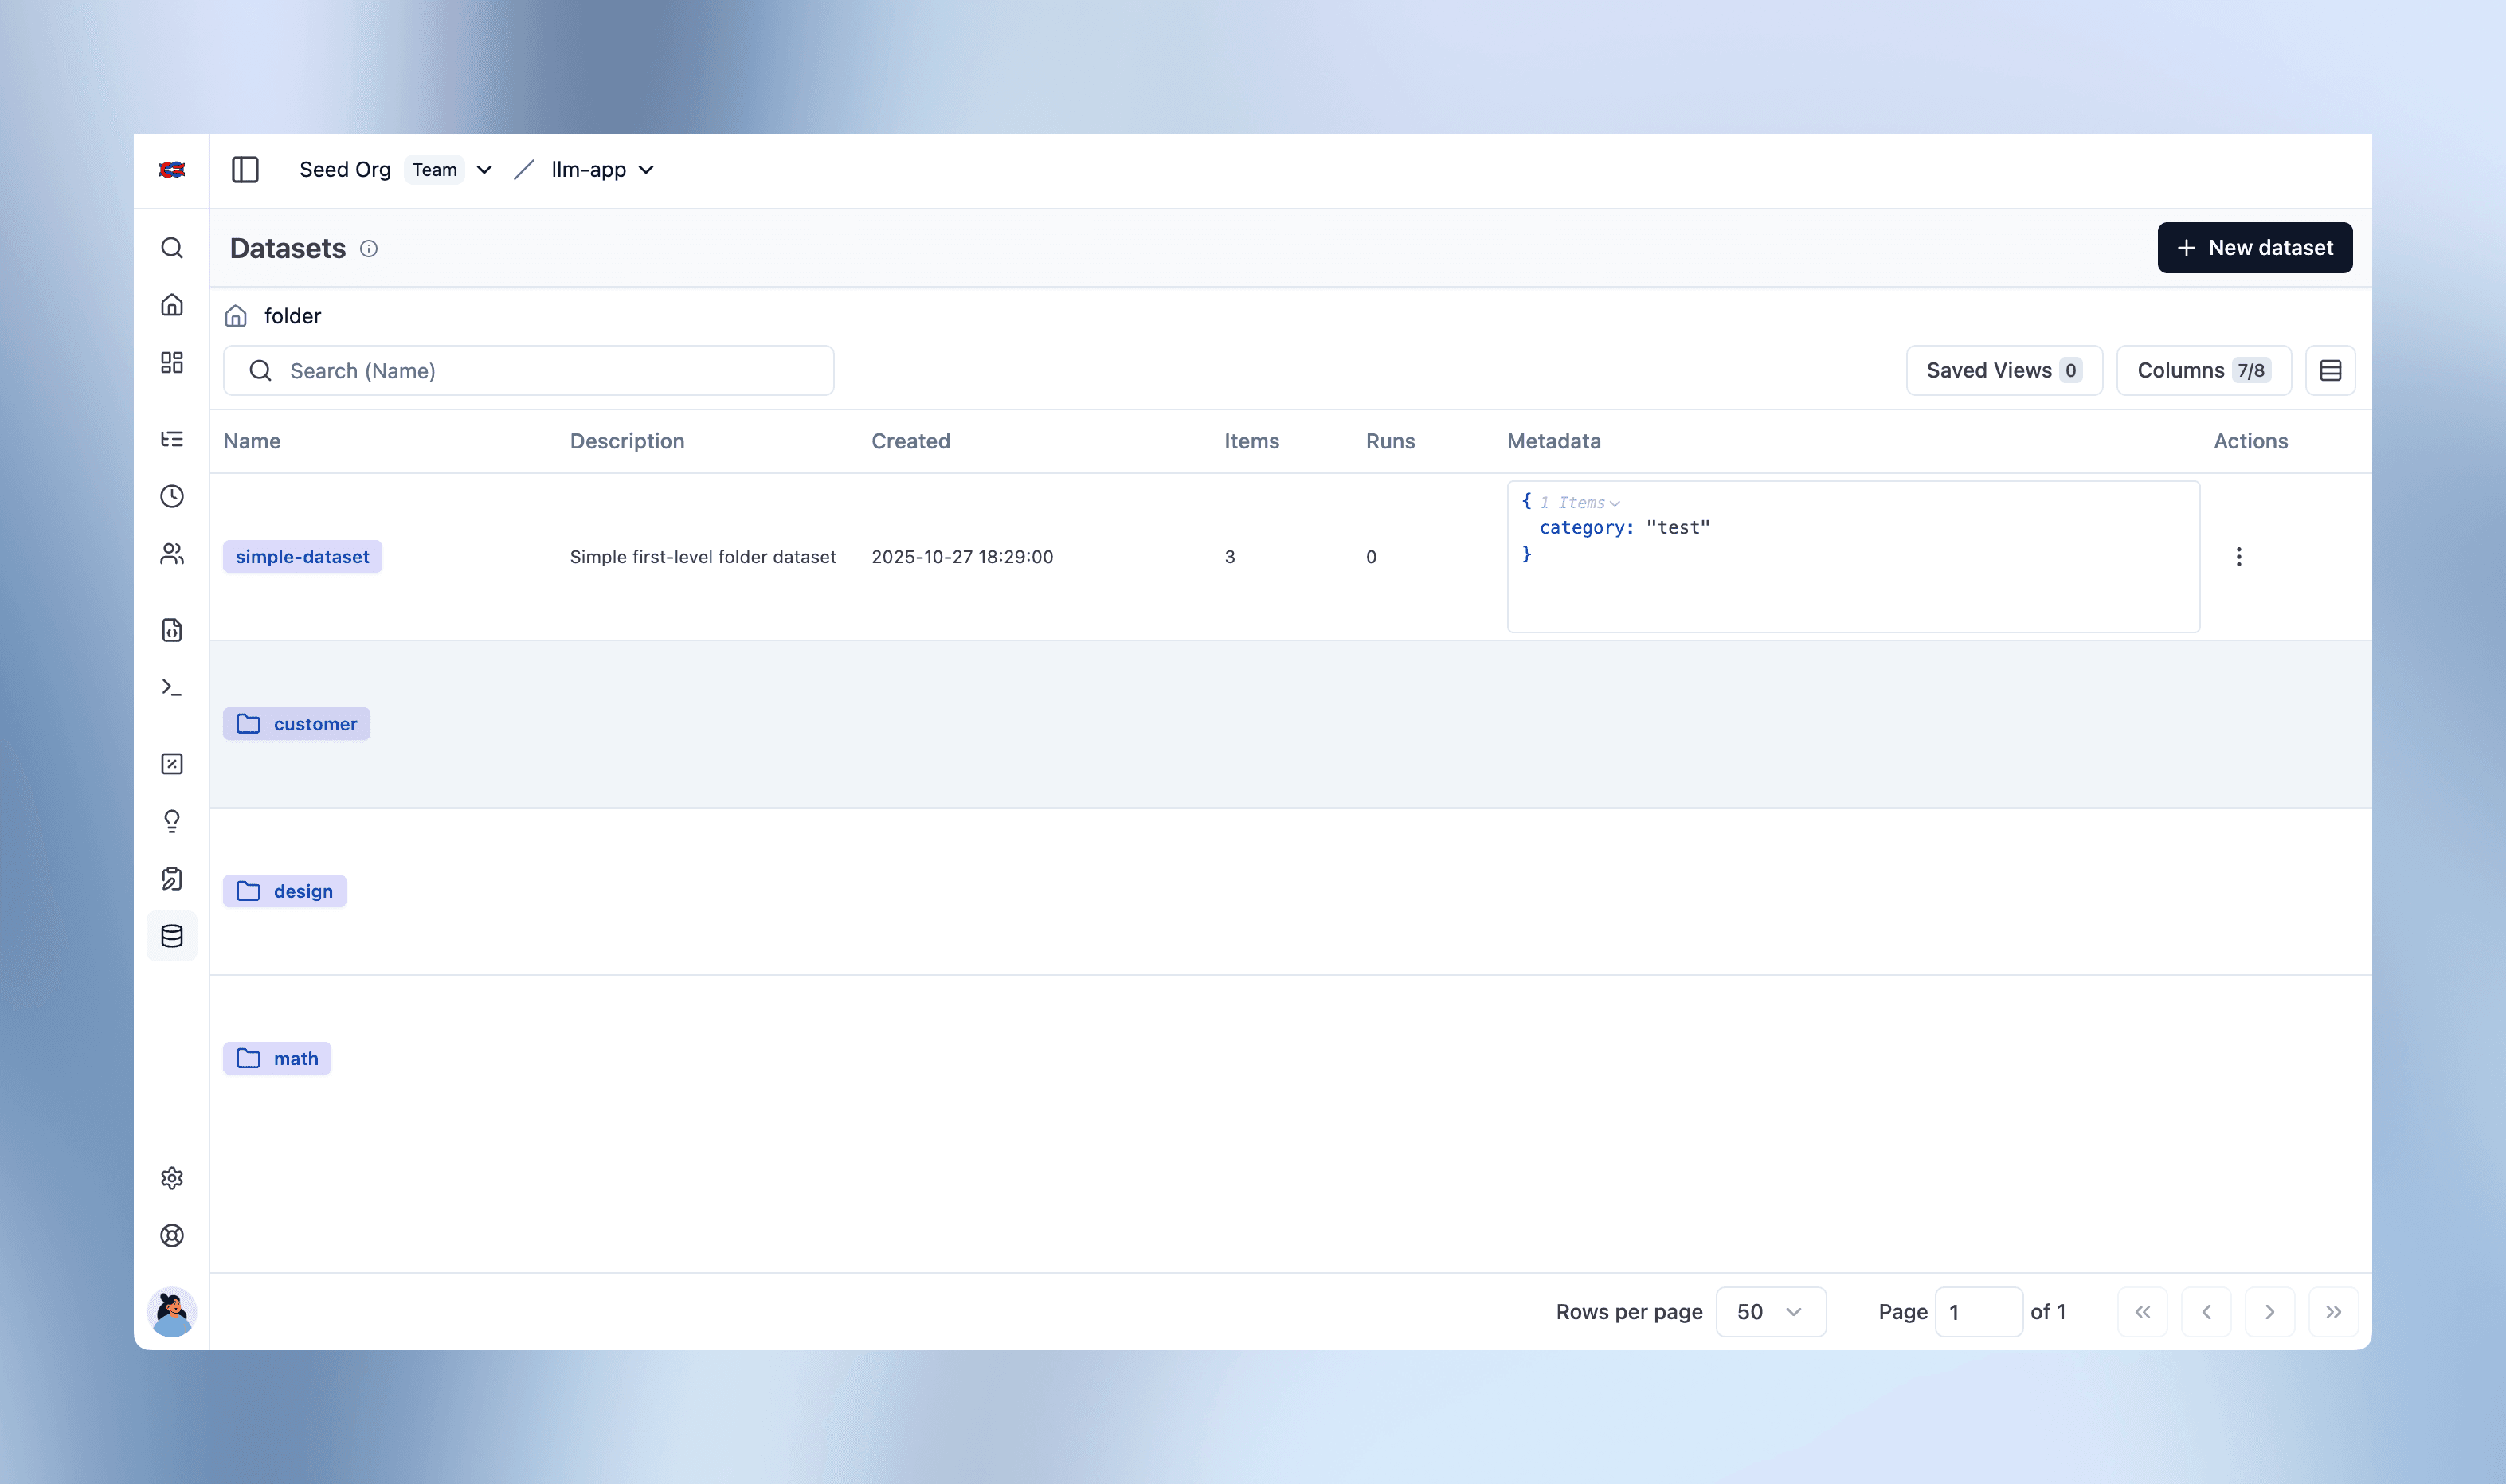
Task: Open the Dashboards grid icon in sidebar
Action: coord(172,362)
